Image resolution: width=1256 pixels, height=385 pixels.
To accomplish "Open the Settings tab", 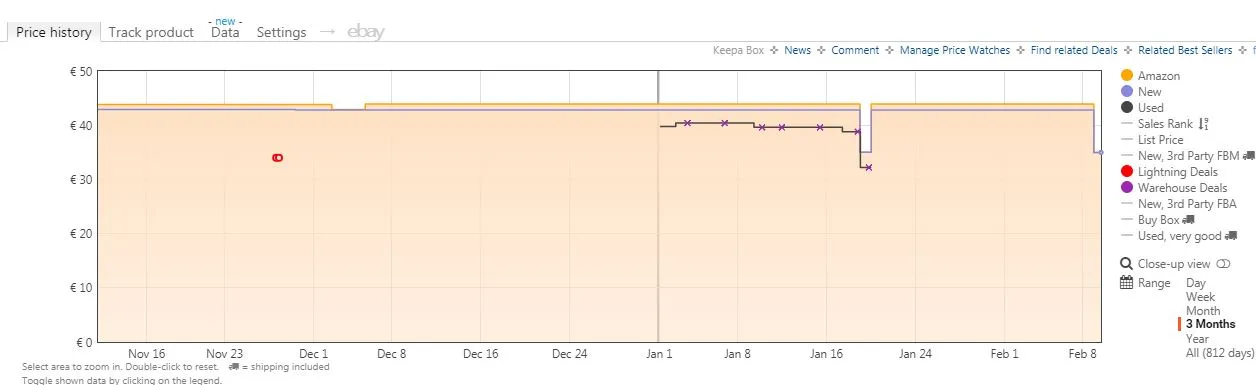I will point(281,32).
